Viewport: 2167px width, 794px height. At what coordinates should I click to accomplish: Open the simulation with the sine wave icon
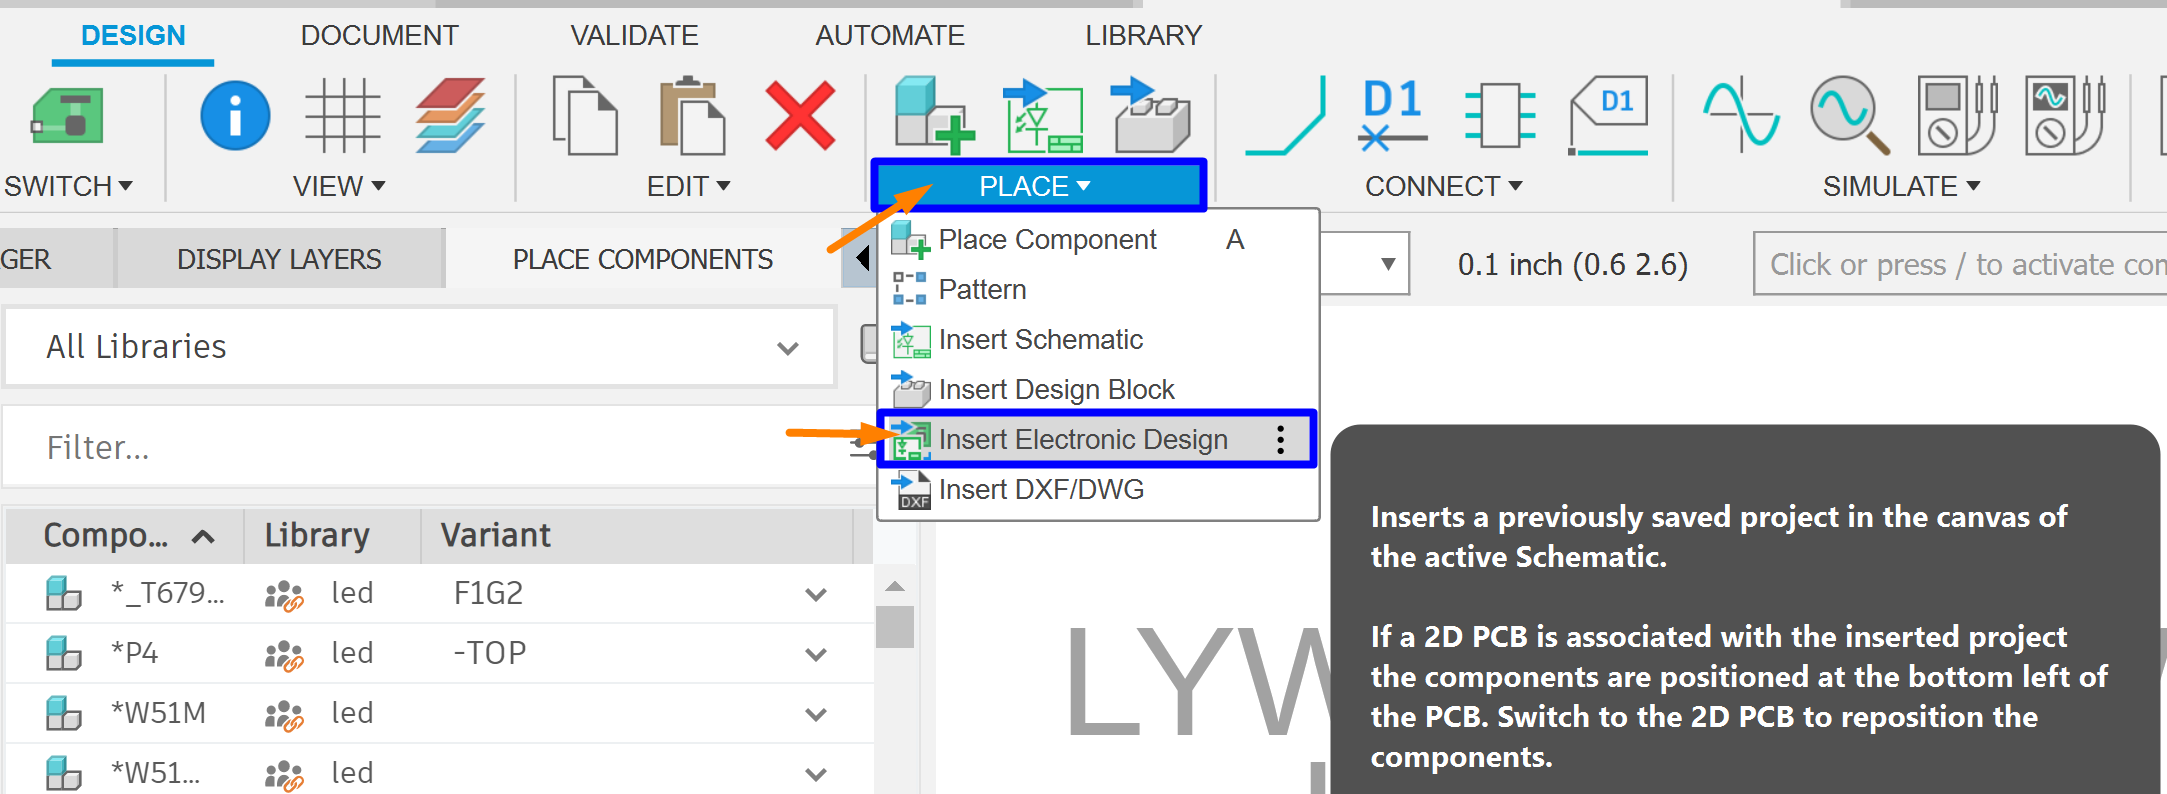[1740, 115]
